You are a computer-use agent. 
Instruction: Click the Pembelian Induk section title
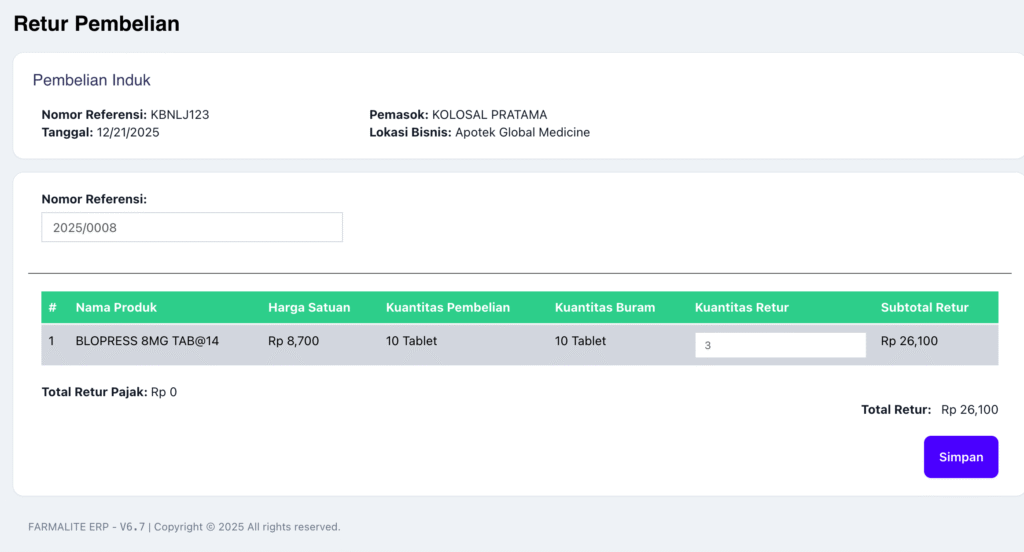click(92, 80)
